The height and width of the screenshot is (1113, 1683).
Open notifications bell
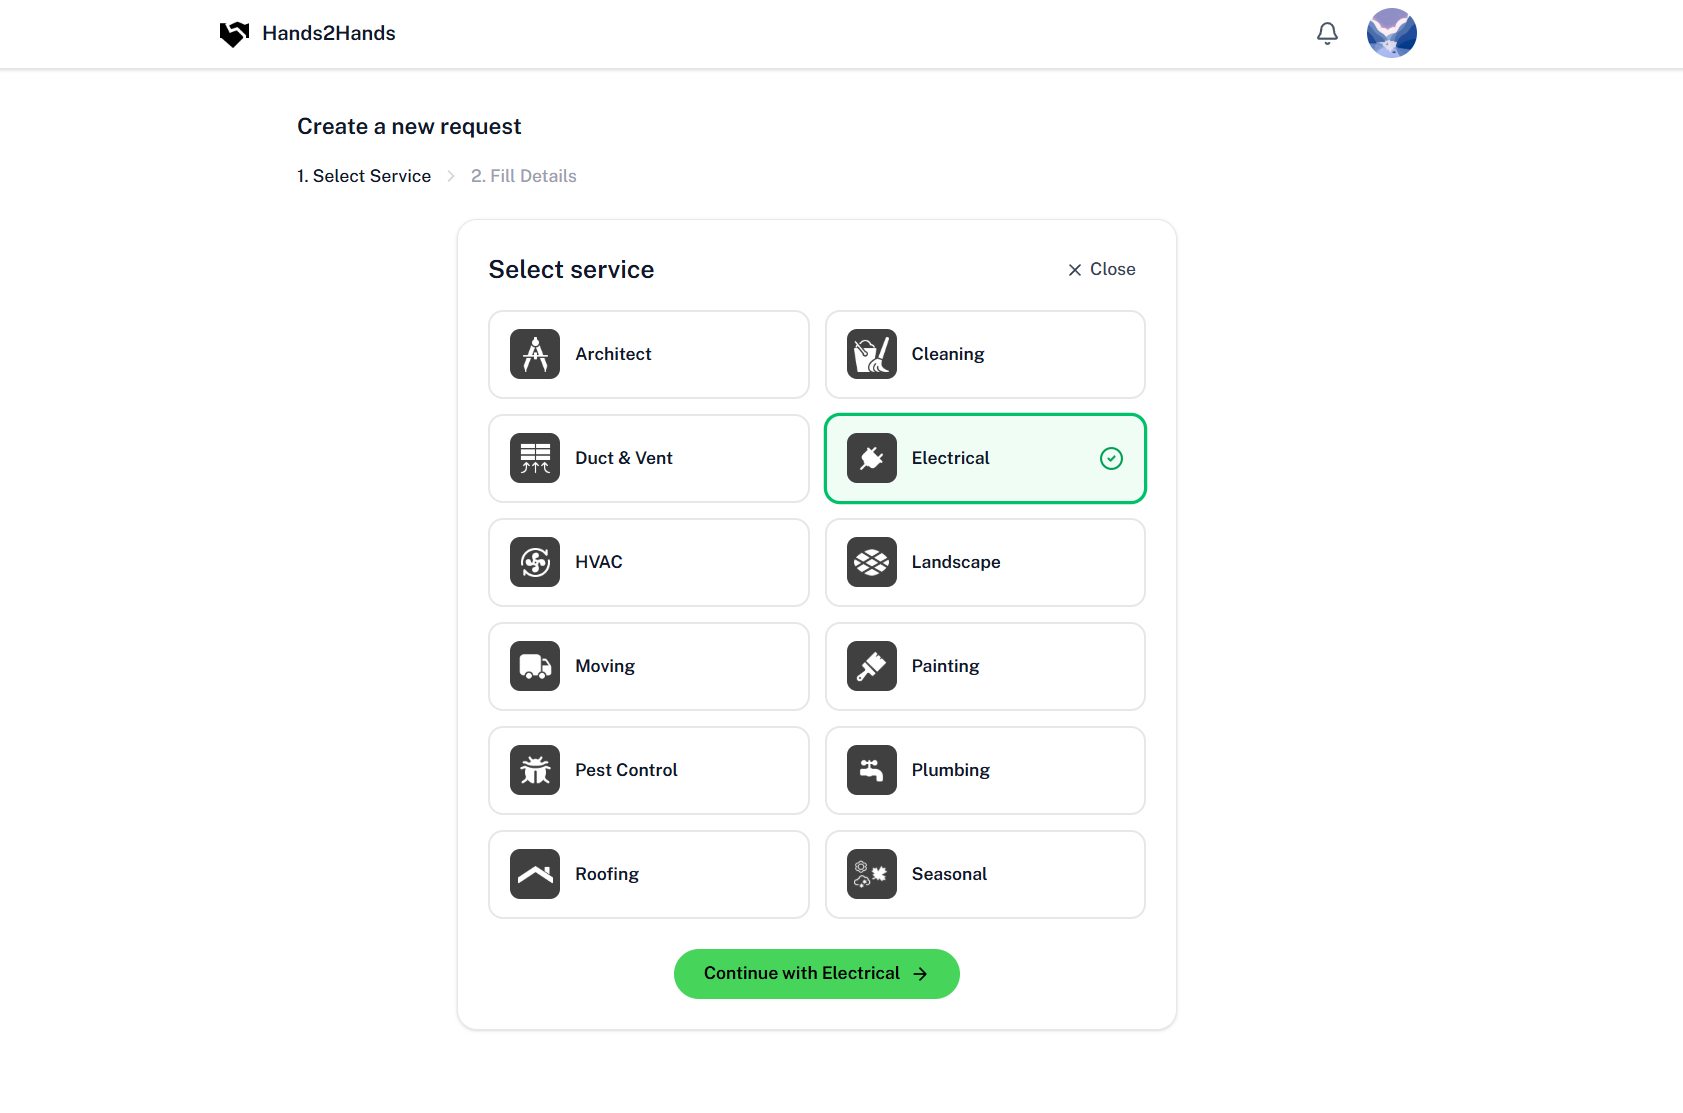pos(1327,33)
